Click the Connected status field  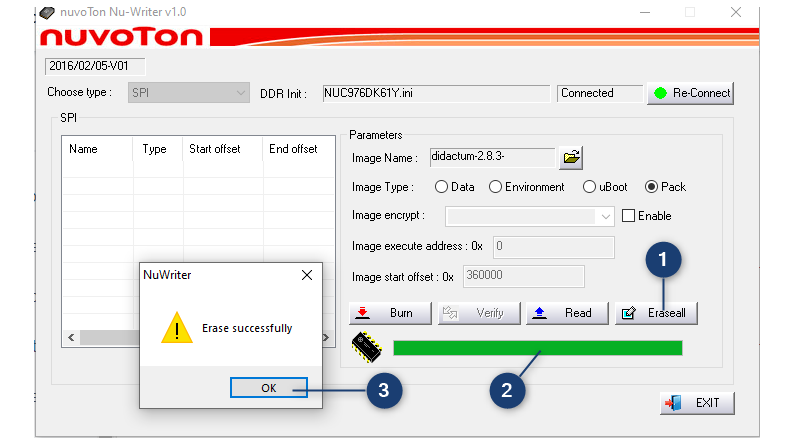click(x=599, y=93)
